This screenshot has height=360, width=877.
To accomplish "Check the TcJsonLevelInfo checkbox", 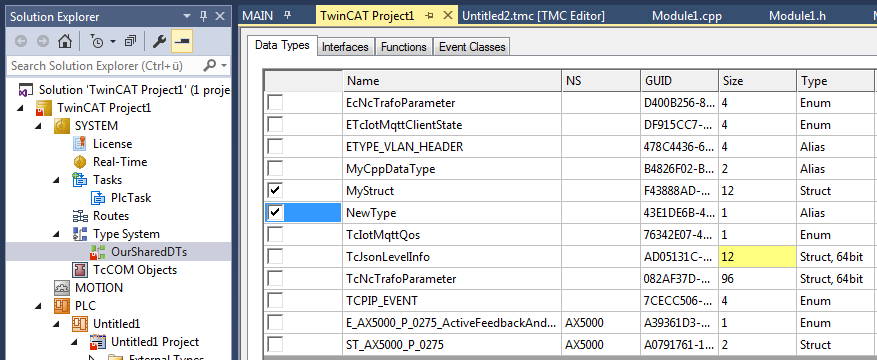I will [x=275, y=257].
